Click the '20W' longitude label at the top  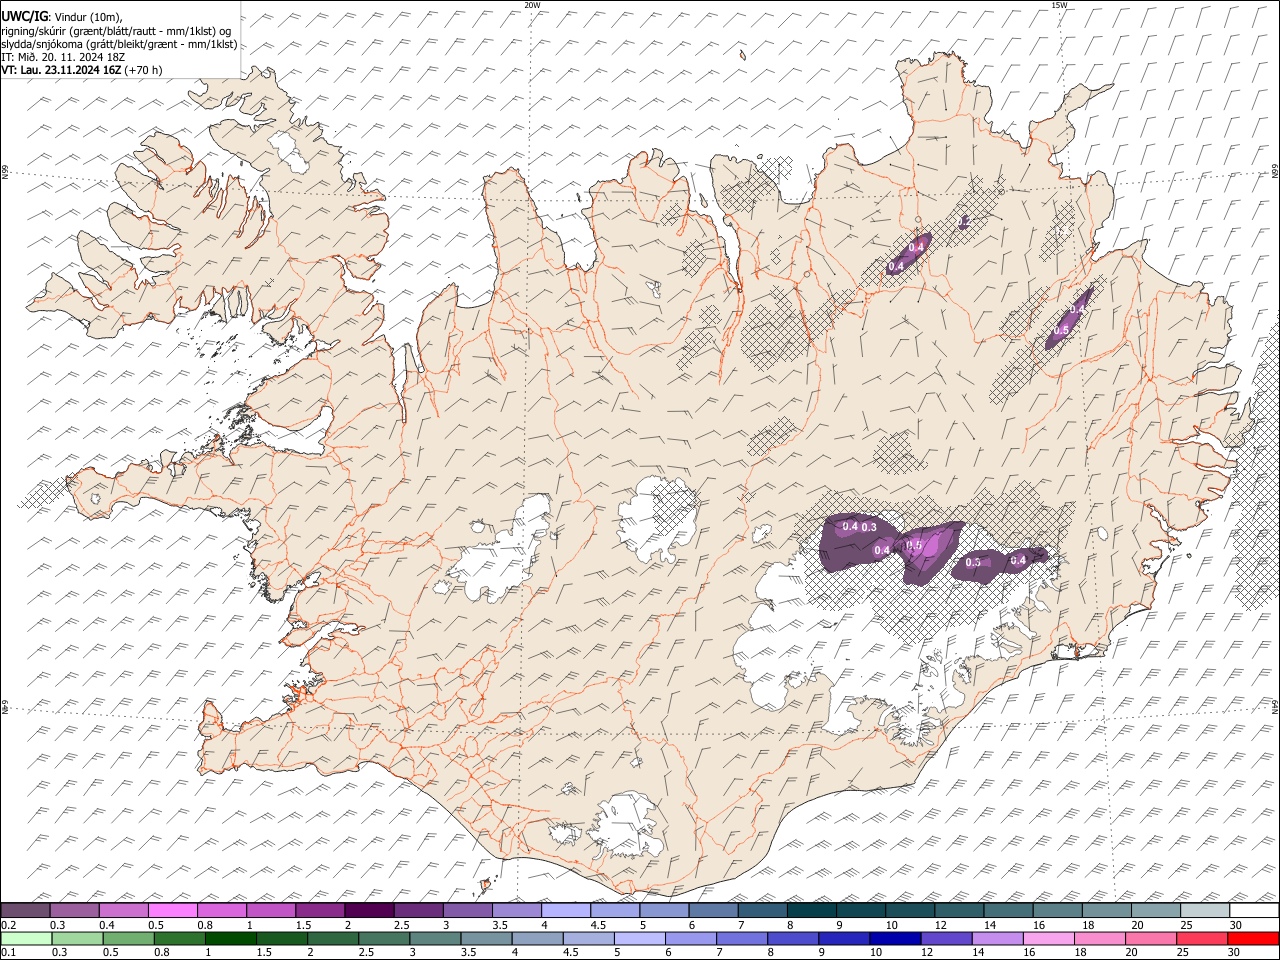(x=532, y=5)
